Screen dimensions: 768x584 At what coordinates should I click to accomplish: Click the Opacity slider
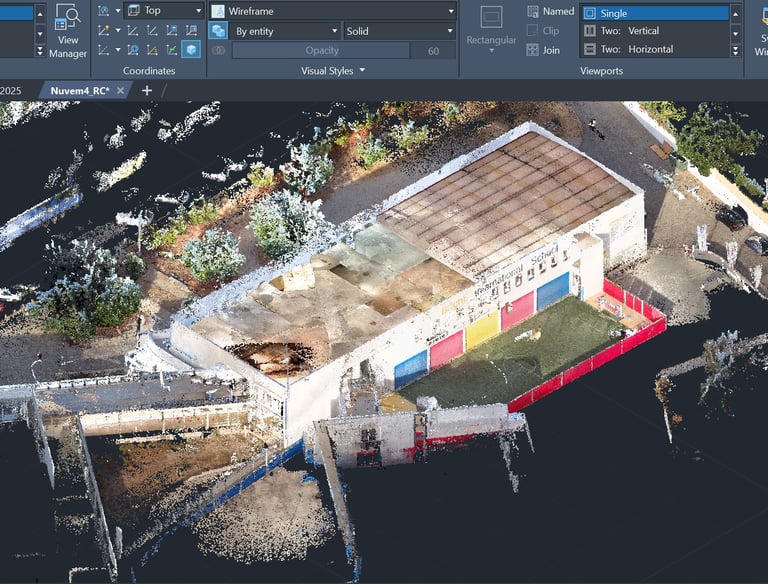coord(321,50)
